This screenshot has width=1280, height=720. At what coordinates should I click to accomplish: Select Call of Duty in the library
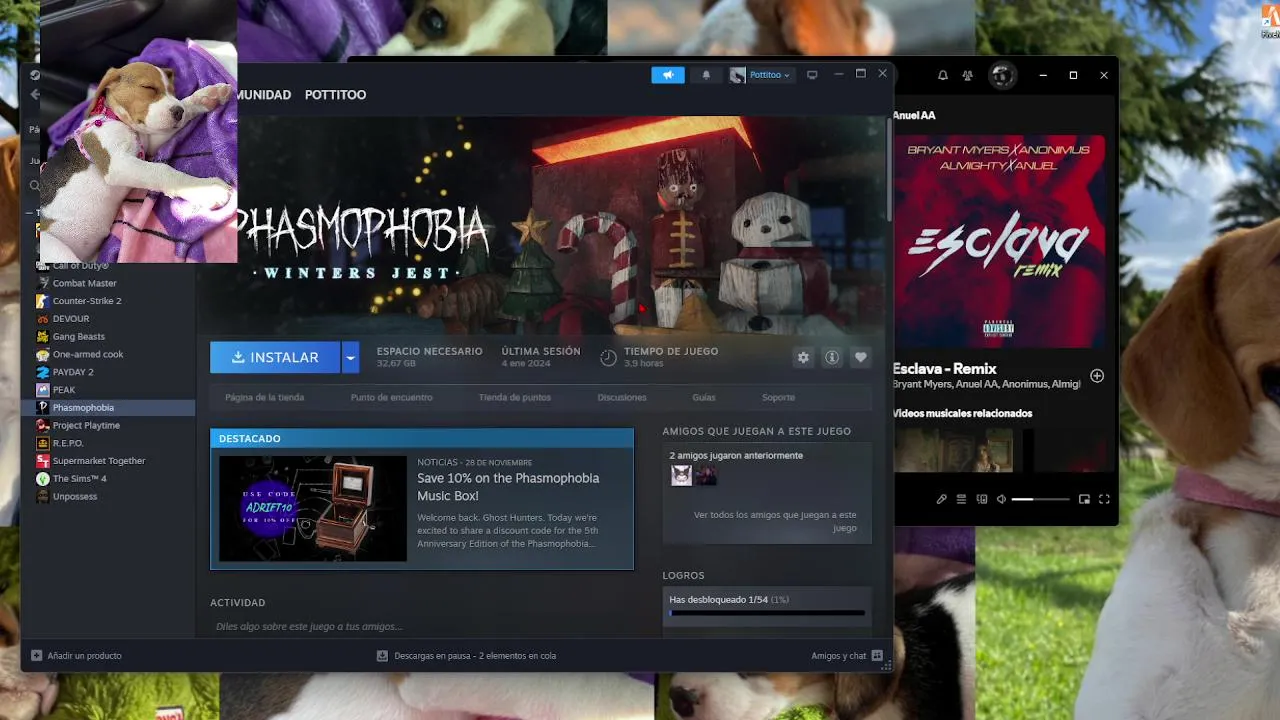tap(108, 266)
